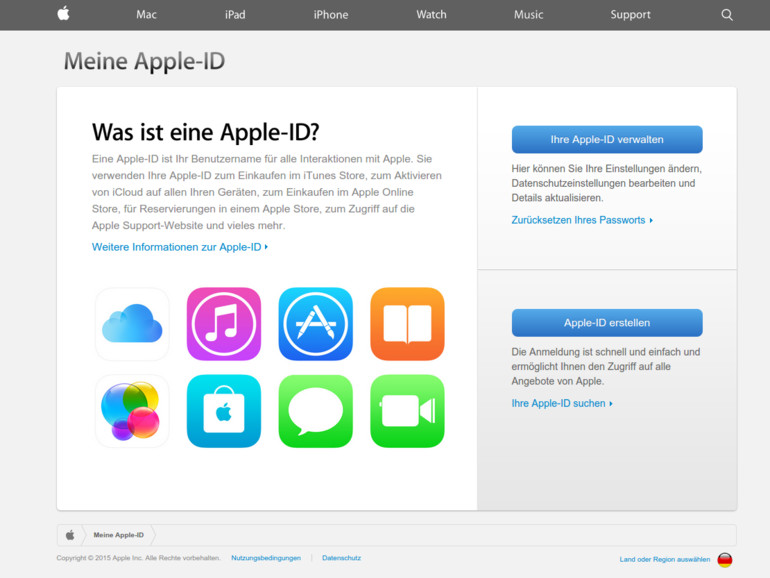Click the blue App Store icon
The height and width of the screenshot is (578, 770).
[x=315, y=324]
